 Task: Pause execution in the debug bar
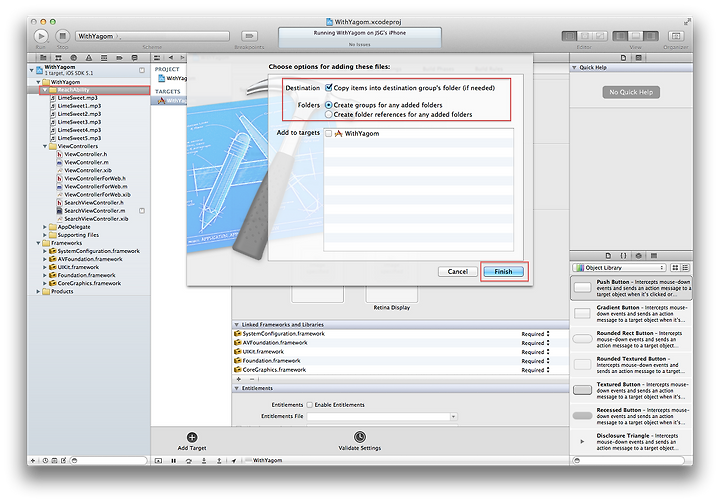pos(174,460)
